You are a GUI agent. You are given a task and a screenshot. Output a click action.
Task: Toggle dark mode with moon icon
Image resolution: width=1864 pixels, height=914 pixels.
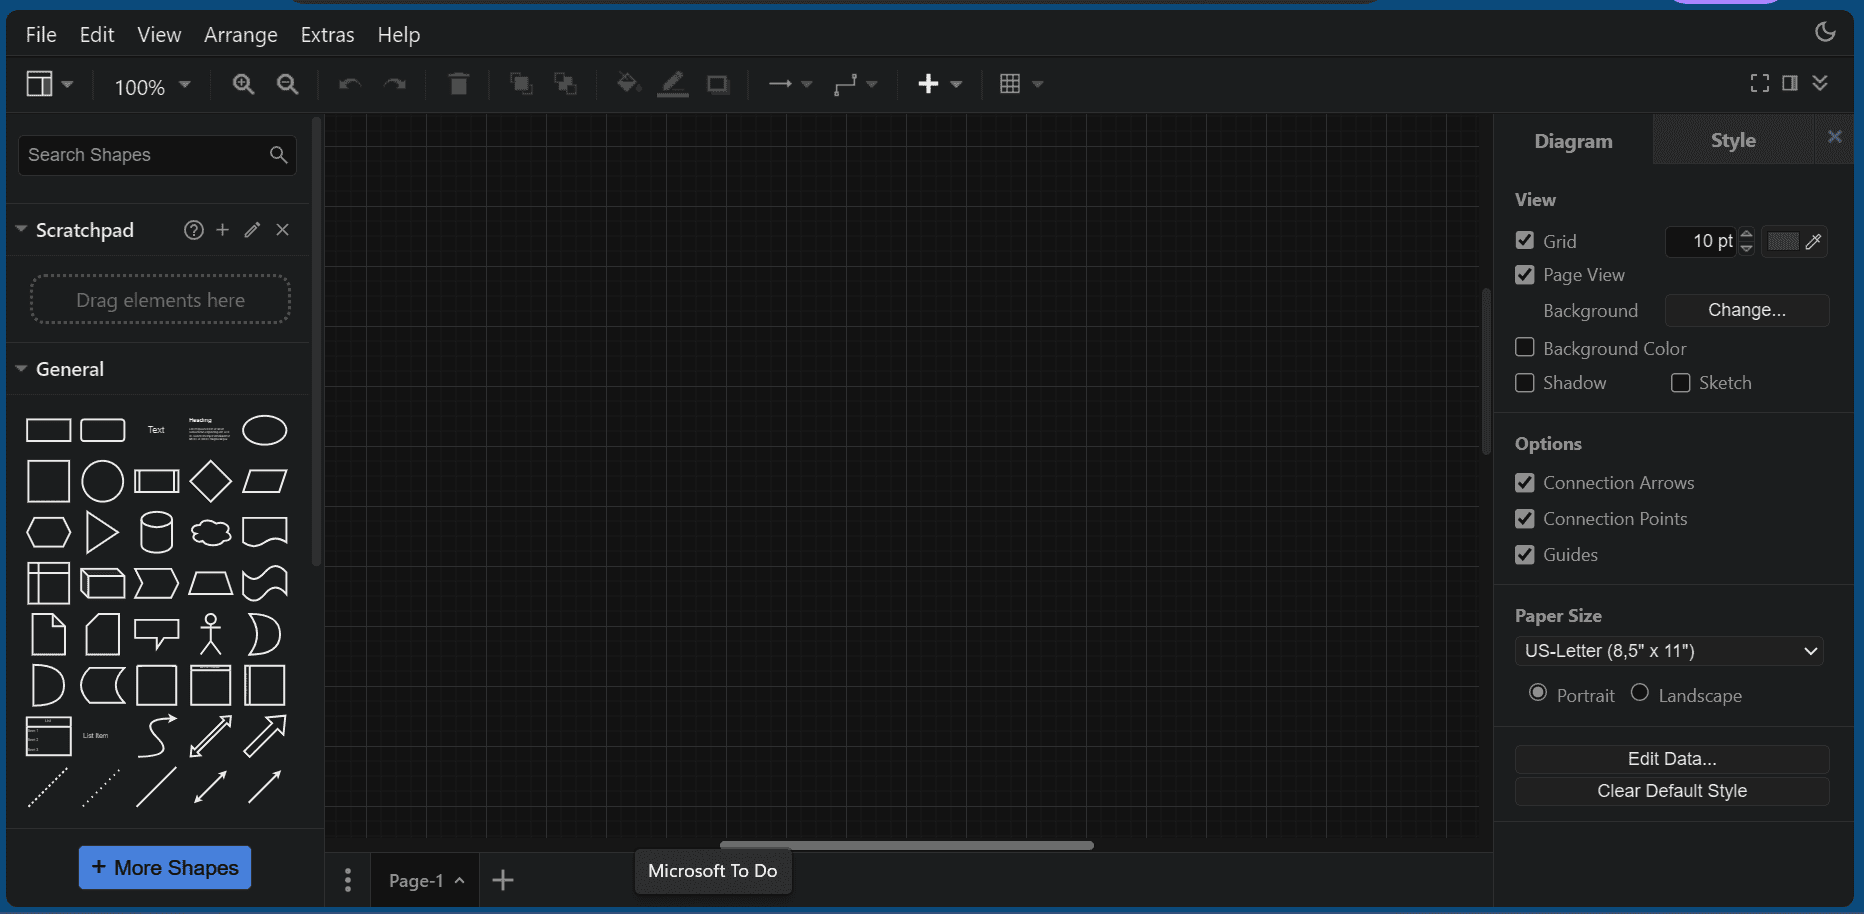[1825, 32]
